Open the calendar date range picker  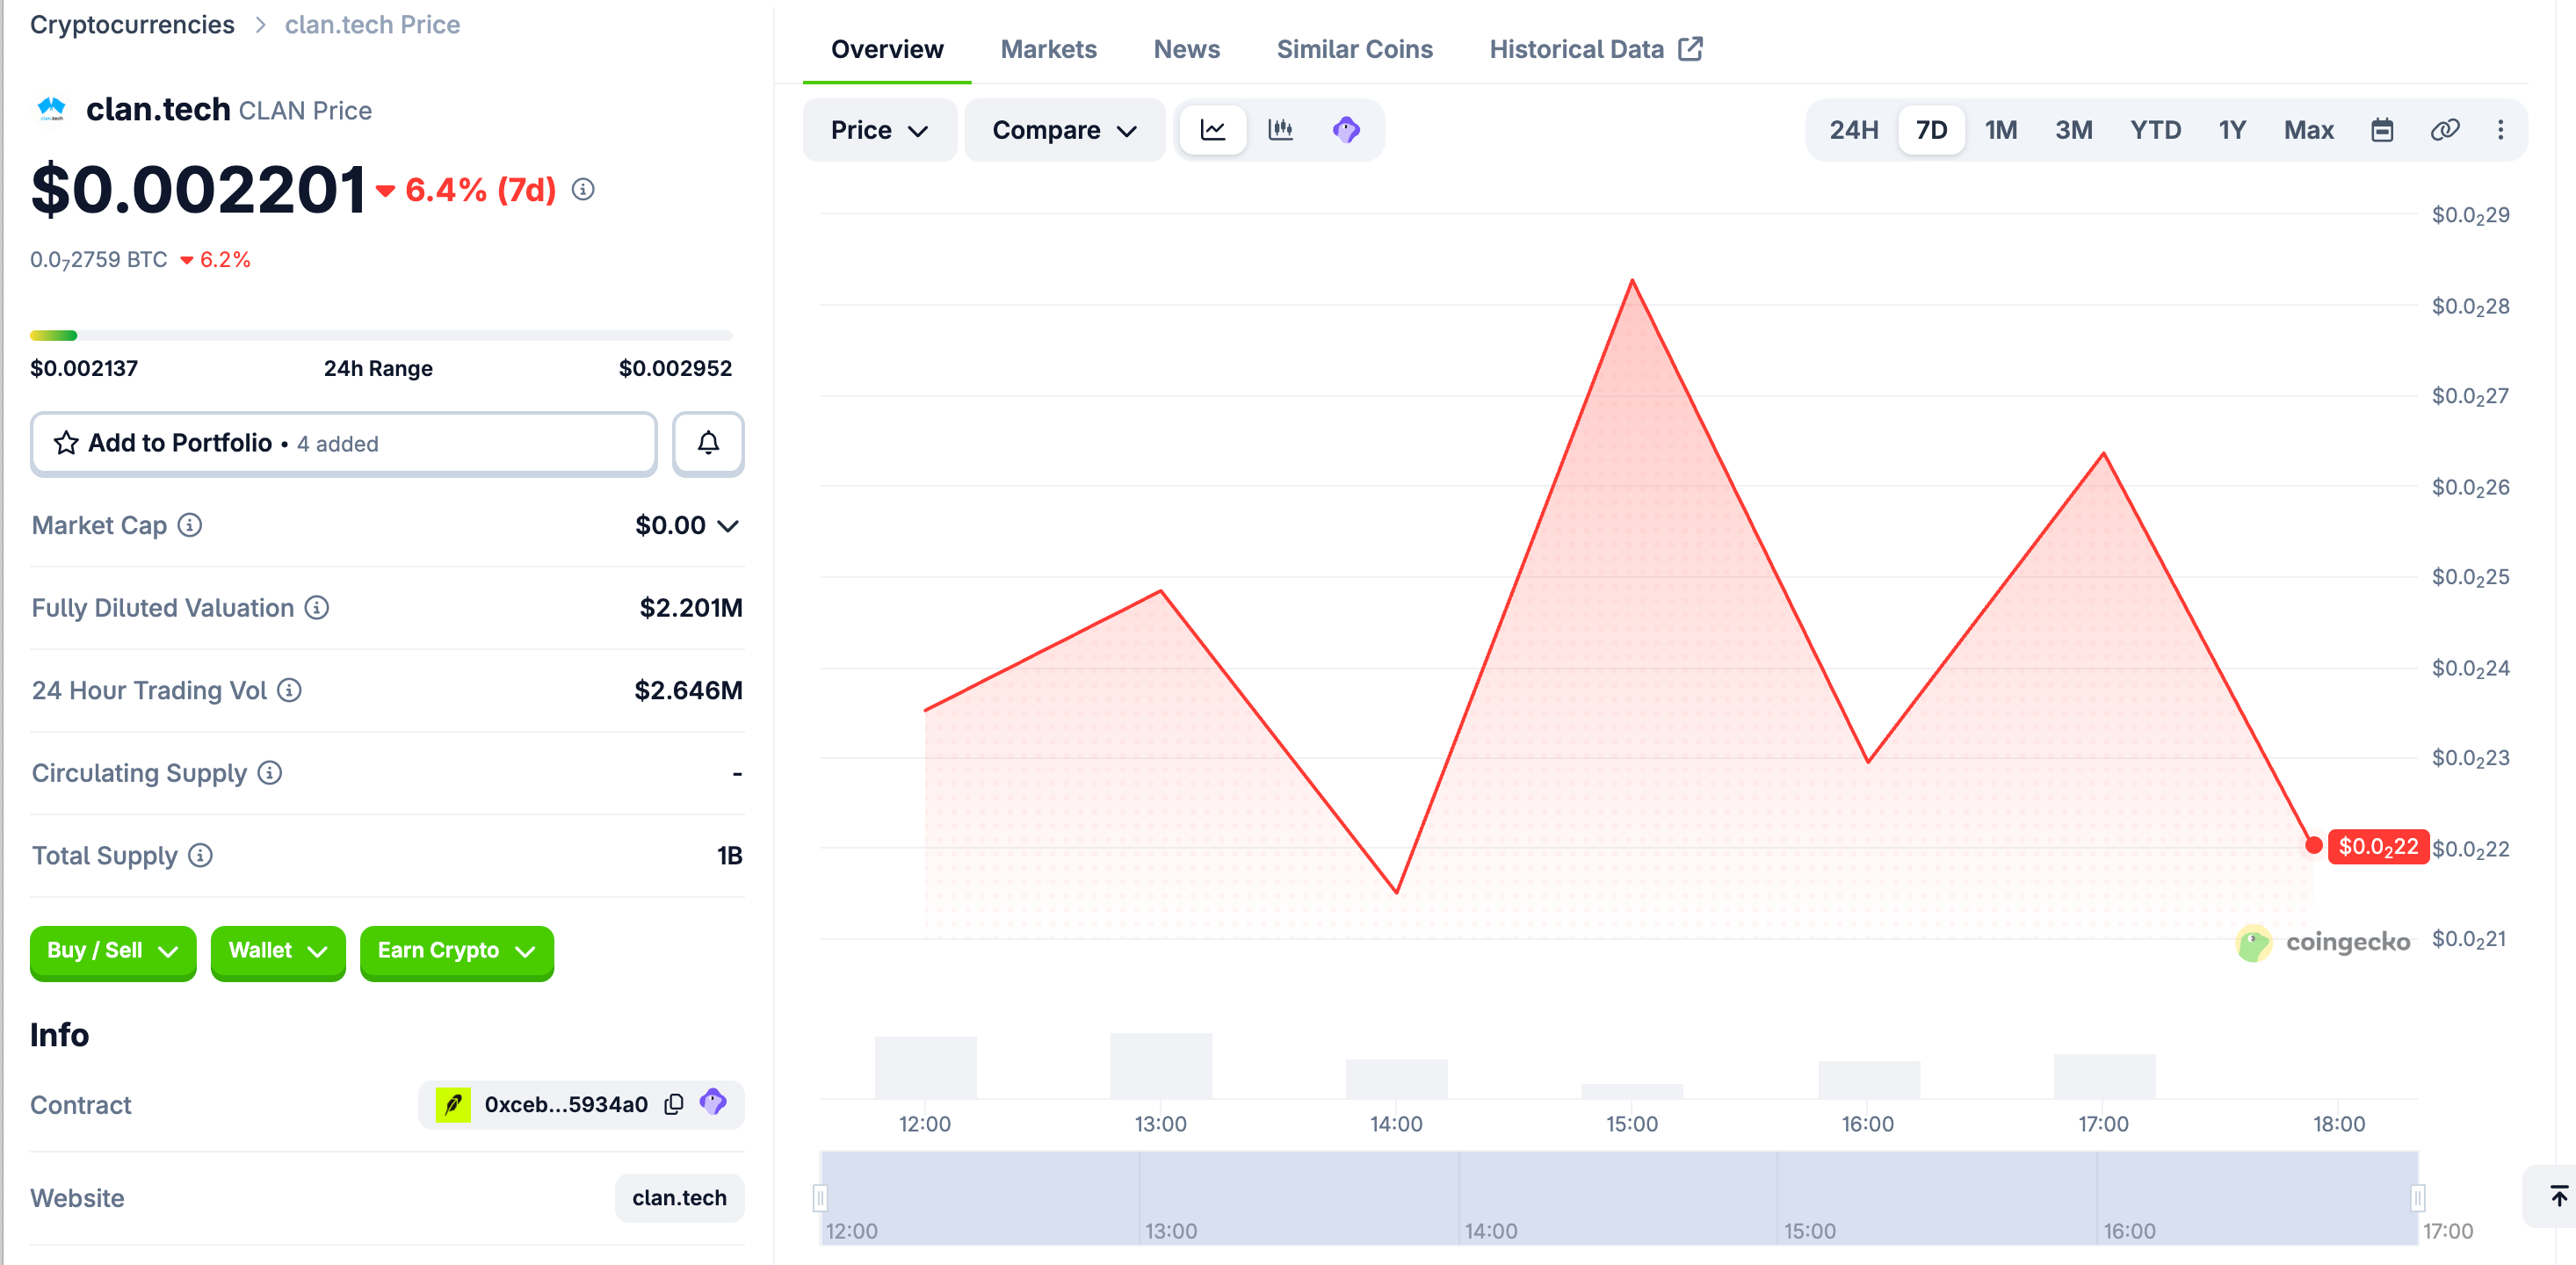click(x=2382, y=130)
